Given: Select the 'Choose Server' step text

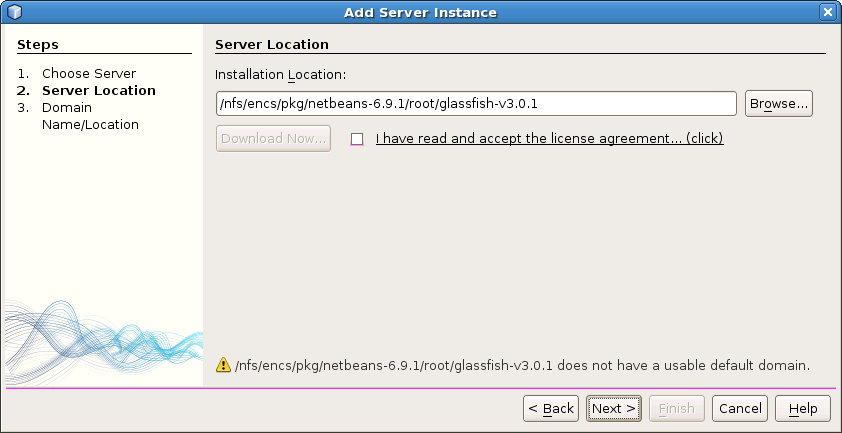Looking at the screenshot, I should coord(89,74).
